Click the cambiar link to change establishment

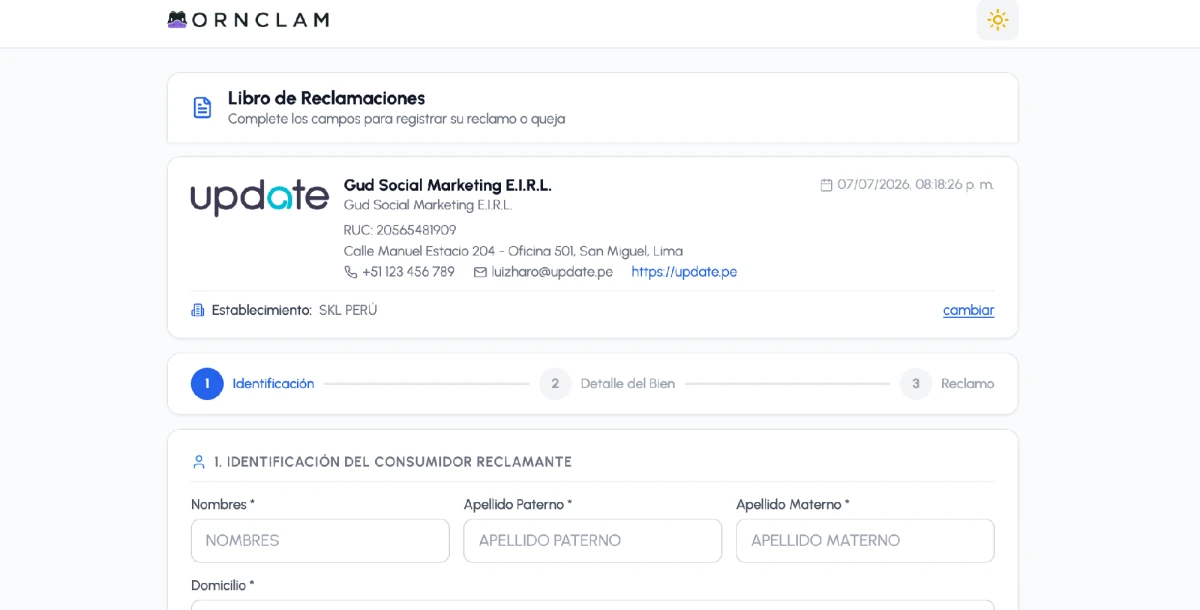pyautogui.click(x=968, y=310)
